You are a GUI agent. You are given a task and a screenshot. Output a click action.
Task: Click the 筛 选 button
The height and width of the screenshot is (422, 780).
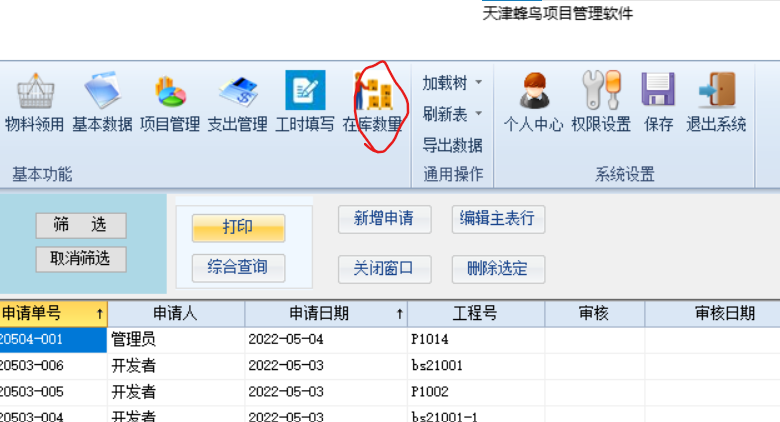coord(81,225)
